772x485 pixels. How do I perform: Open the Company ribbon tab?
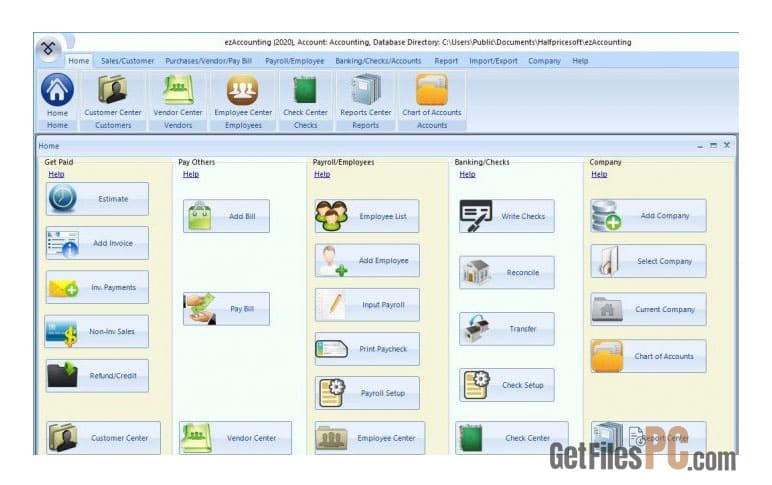click(x=545, y=61)
